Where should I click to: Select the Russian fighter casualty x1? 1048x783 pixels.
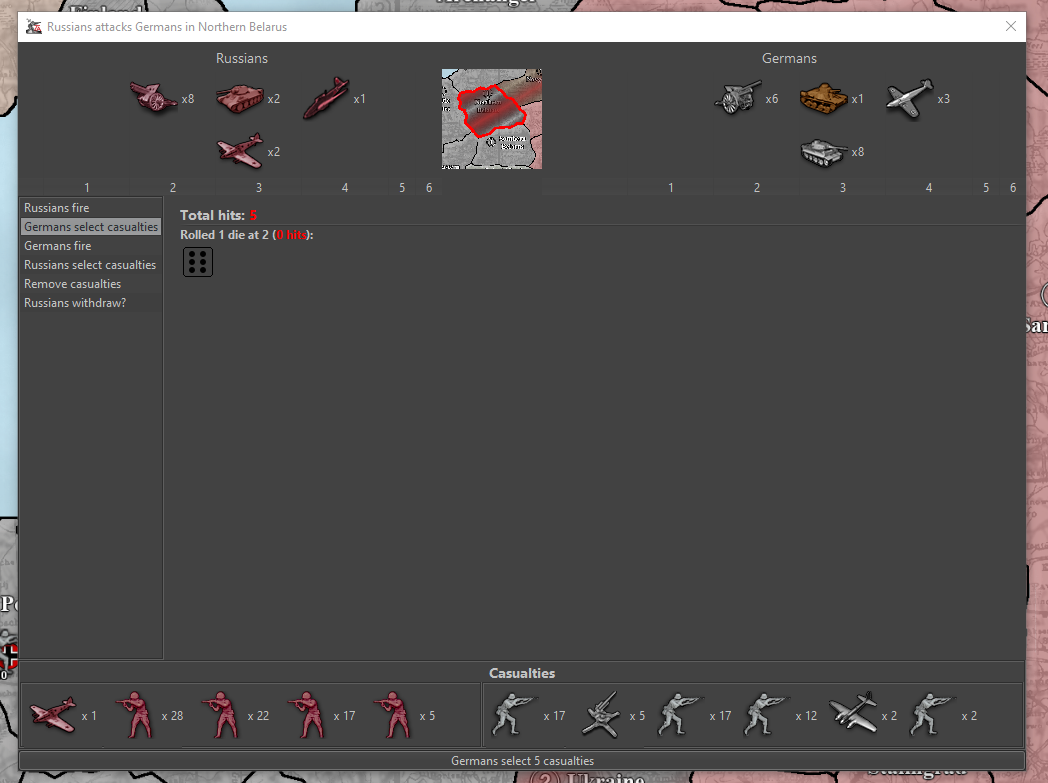pyautogui.click(x=53, y=715)
